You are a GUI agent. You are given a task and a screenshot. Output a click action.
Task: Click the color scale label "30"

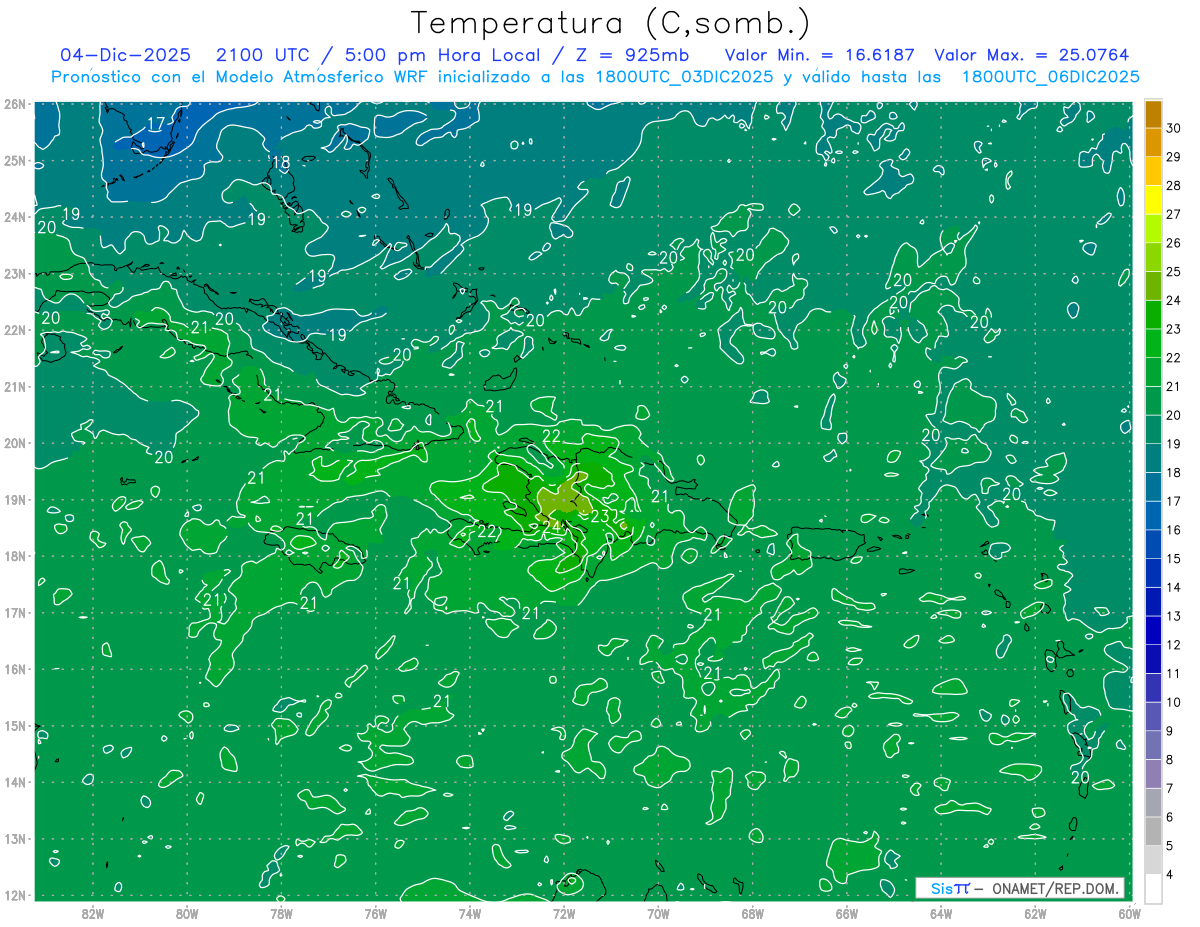click(1174, 127)
